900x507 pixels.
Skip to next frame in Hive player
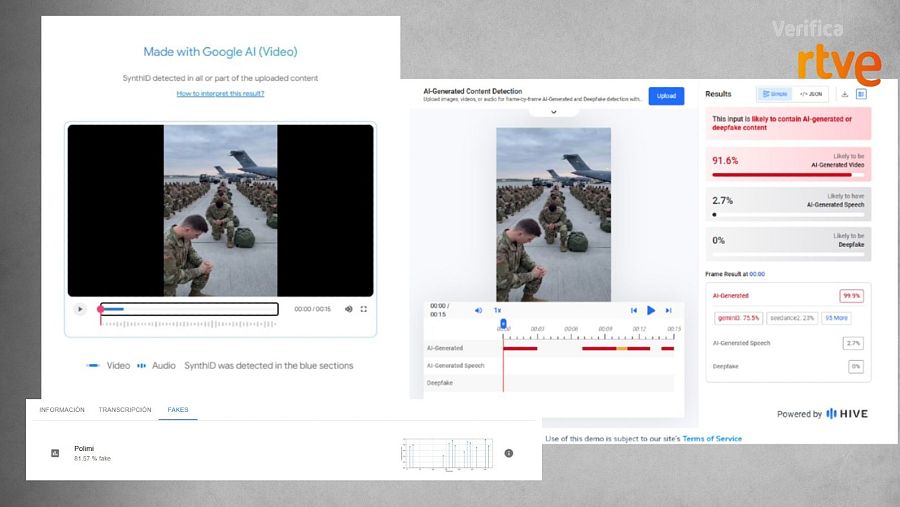[x=667, y=310]
